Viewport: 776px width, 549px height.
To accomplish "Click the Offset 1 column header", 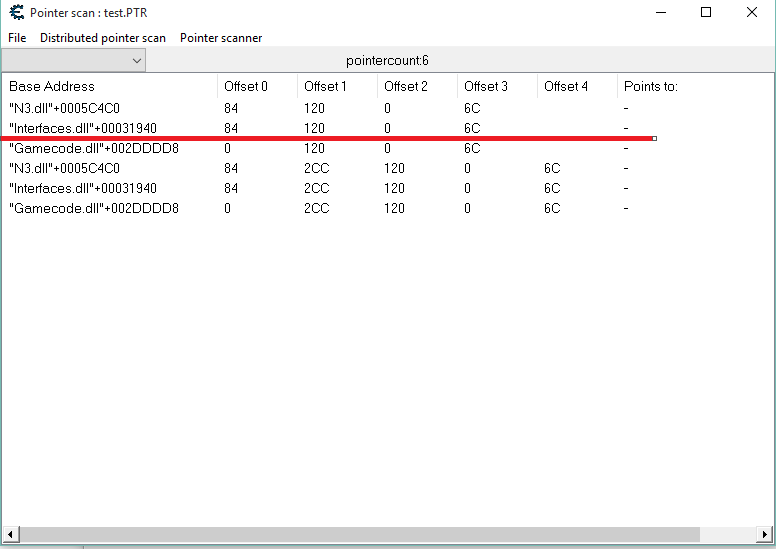I will point(326,87).
